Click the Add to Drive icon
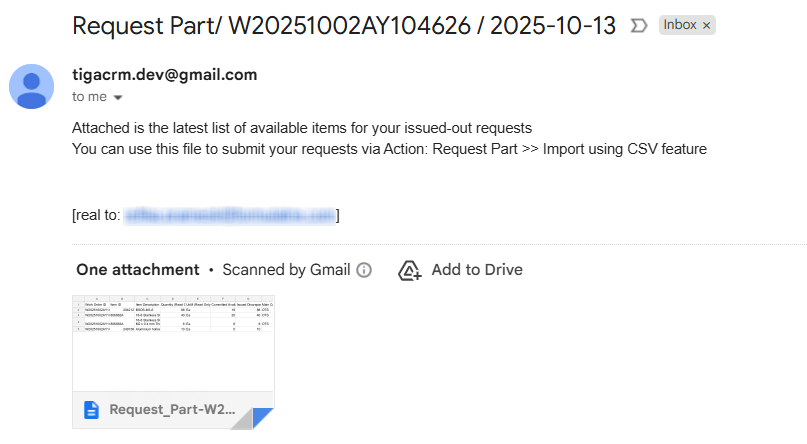 tap(409, 270)
